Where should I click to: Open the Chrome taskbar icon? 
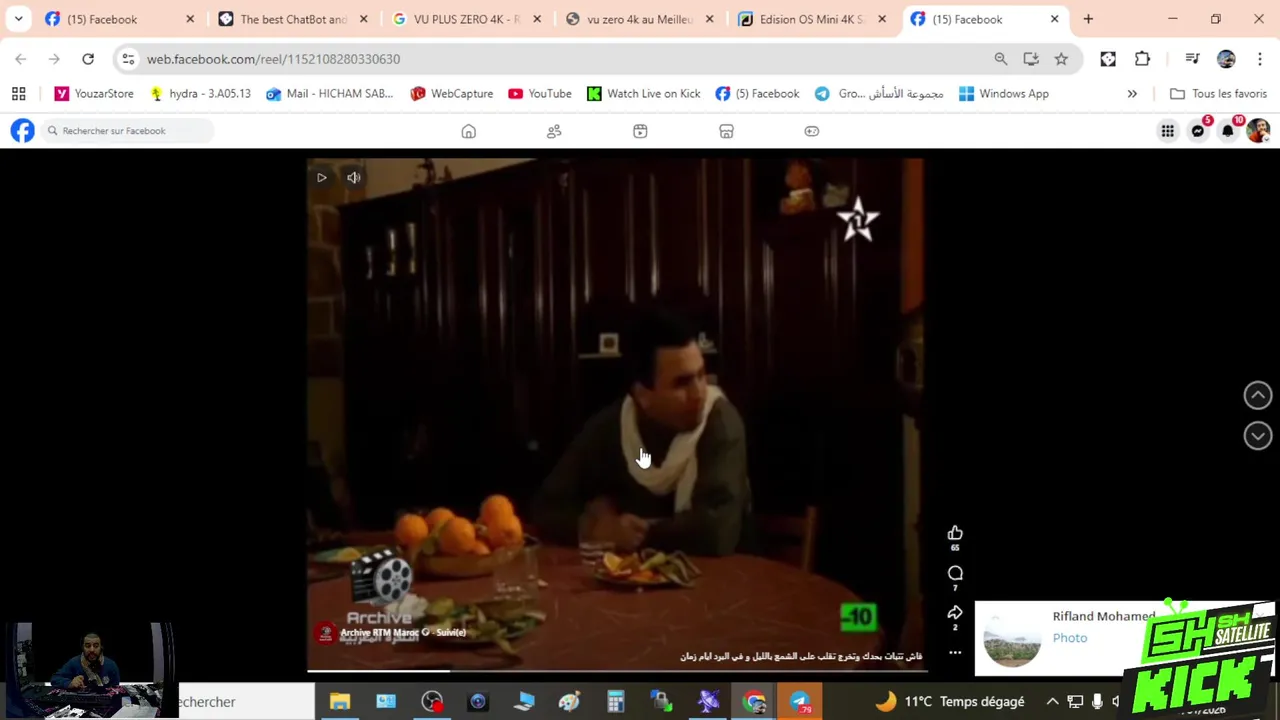pos(754,702)
